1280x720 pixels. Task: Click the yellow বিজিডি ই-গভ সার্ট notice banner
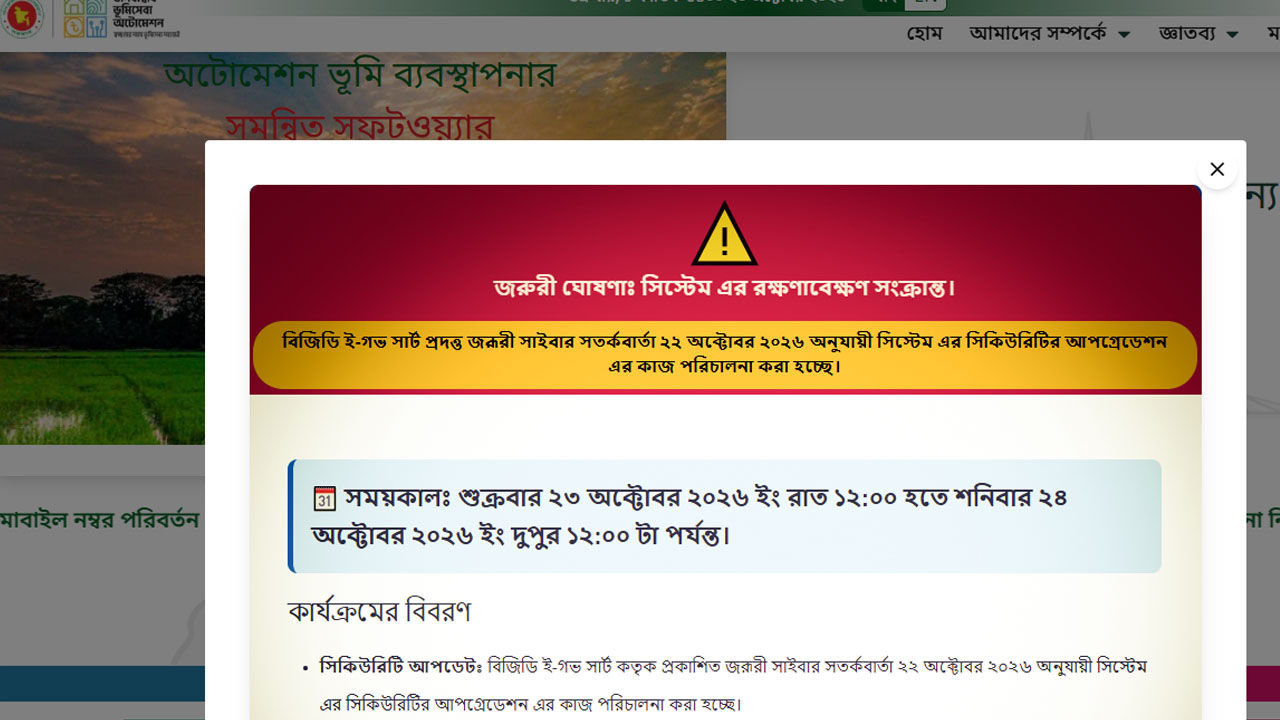pyautogui.click(x=725, y=355)
